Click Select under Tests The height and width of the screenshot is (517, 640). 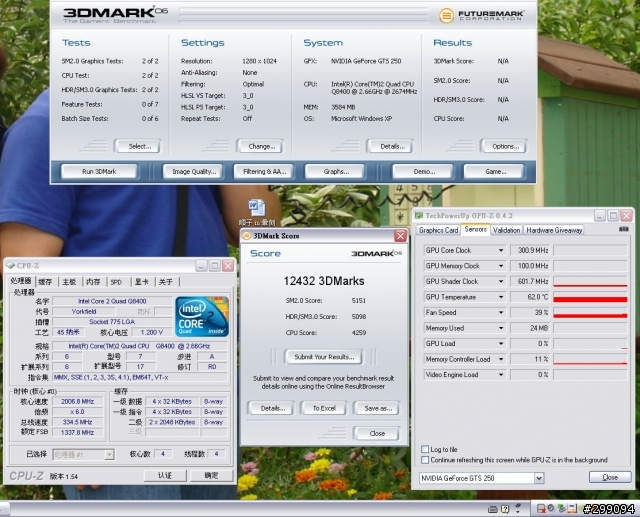[x=139, y=146]
